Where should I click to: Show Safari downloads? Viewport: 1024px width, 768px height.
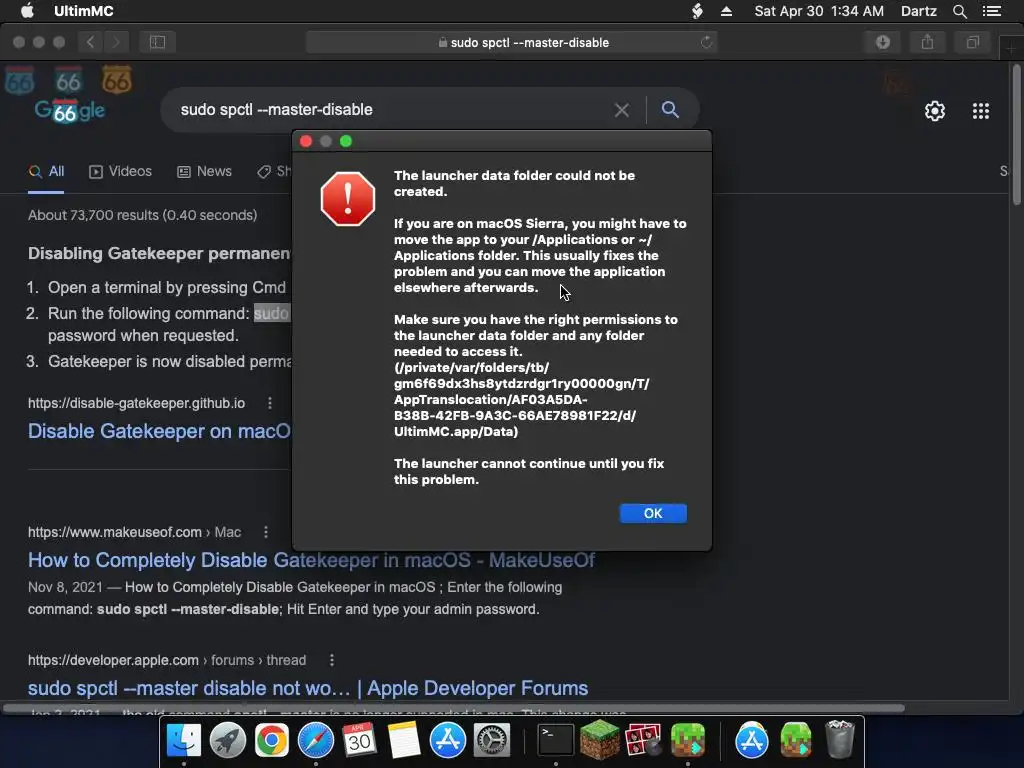(x=883, y=42)
